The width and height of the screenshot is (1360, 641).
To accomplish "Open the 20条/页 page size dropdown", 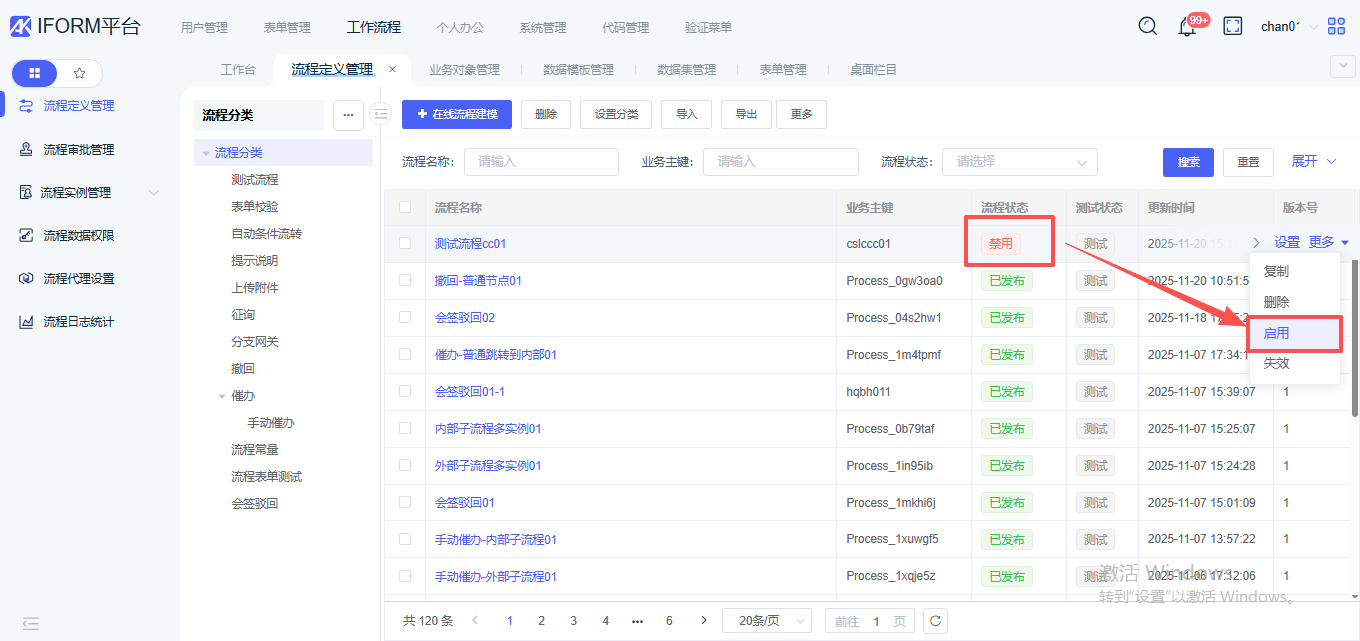I will (766, 621).
